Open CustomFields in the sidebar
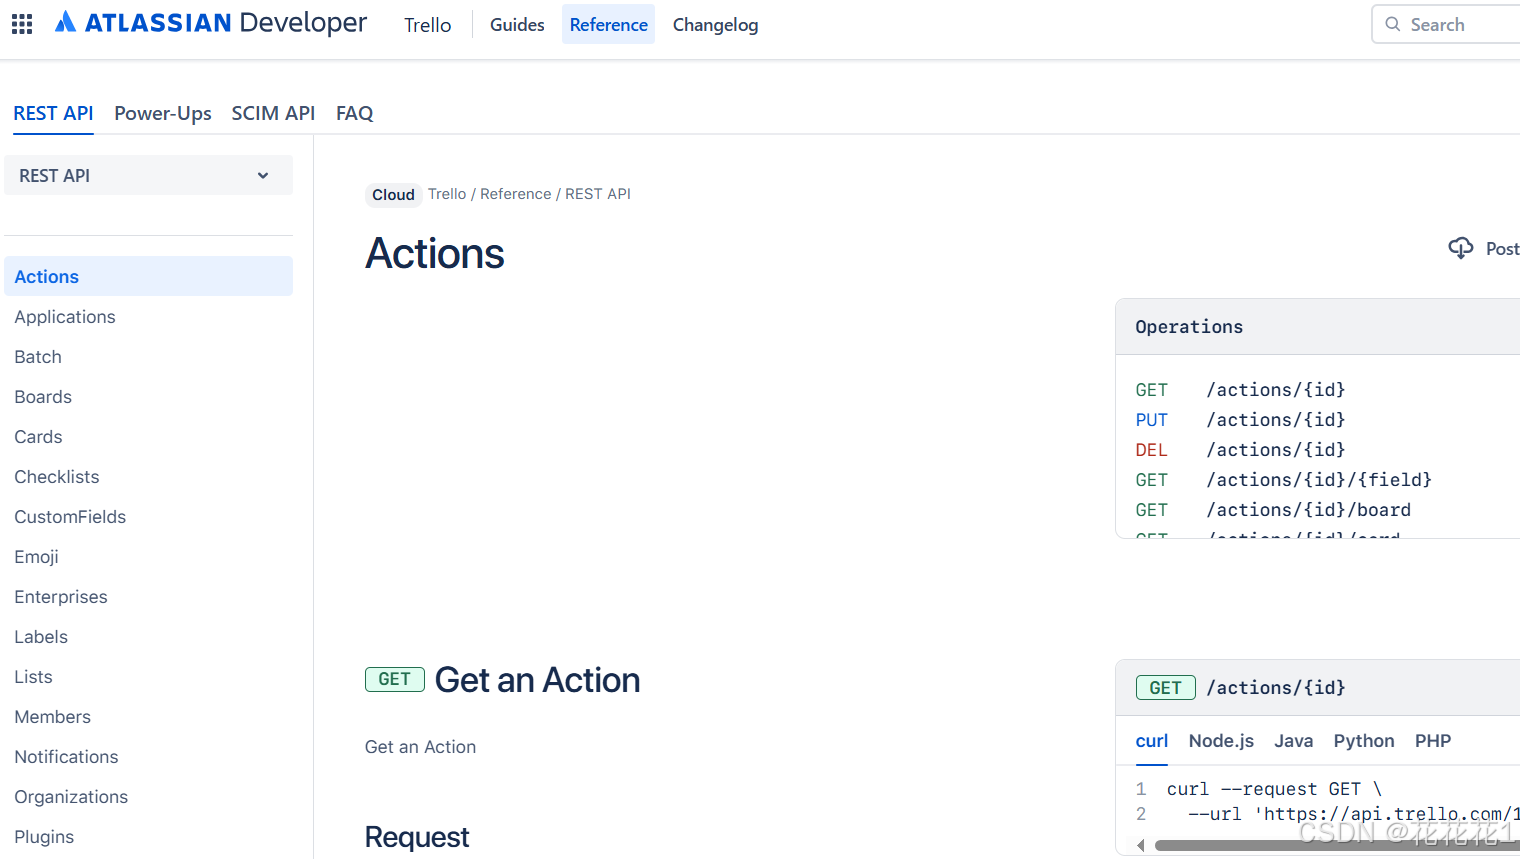The image size is (1520, 859). 70,517
